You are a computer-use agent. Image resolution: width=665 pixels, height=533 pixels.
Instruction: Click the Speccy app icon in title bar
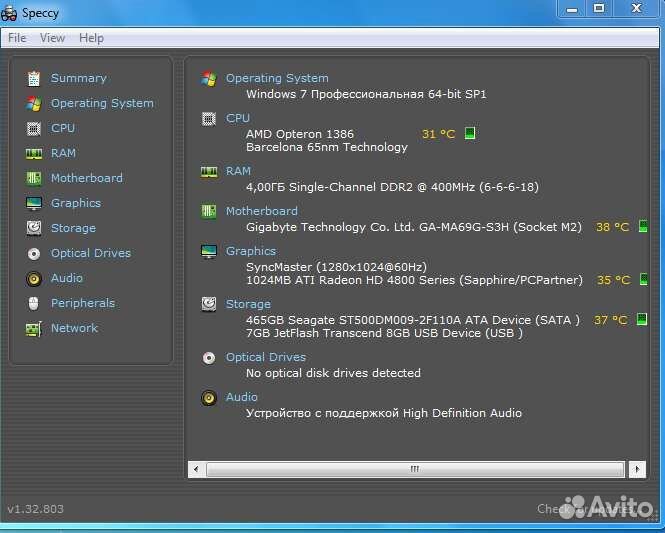coord(9,13)
